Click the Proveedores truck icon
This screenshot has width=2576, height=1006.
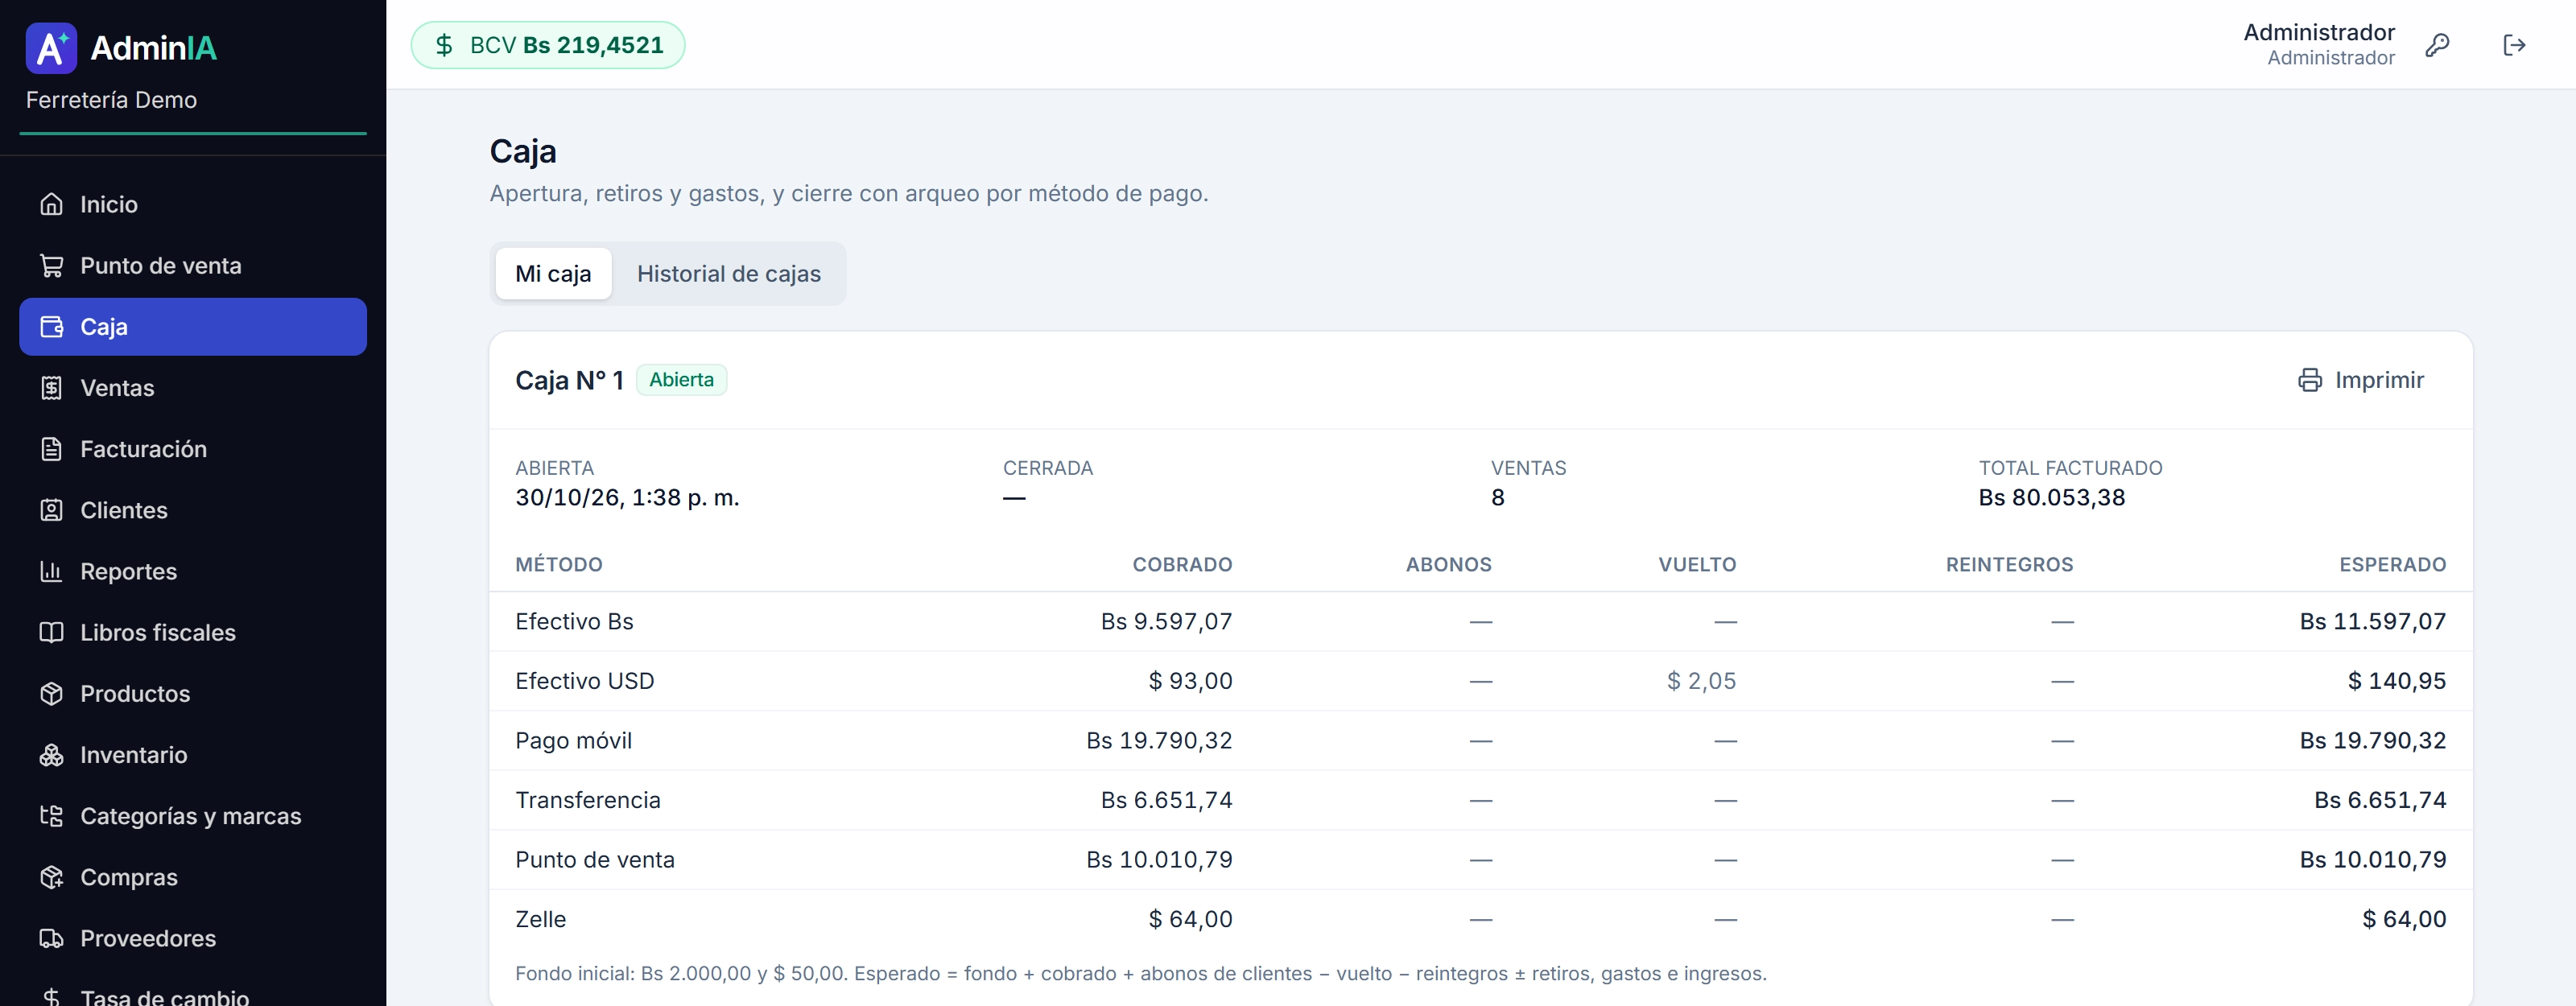tap(51, 938)
